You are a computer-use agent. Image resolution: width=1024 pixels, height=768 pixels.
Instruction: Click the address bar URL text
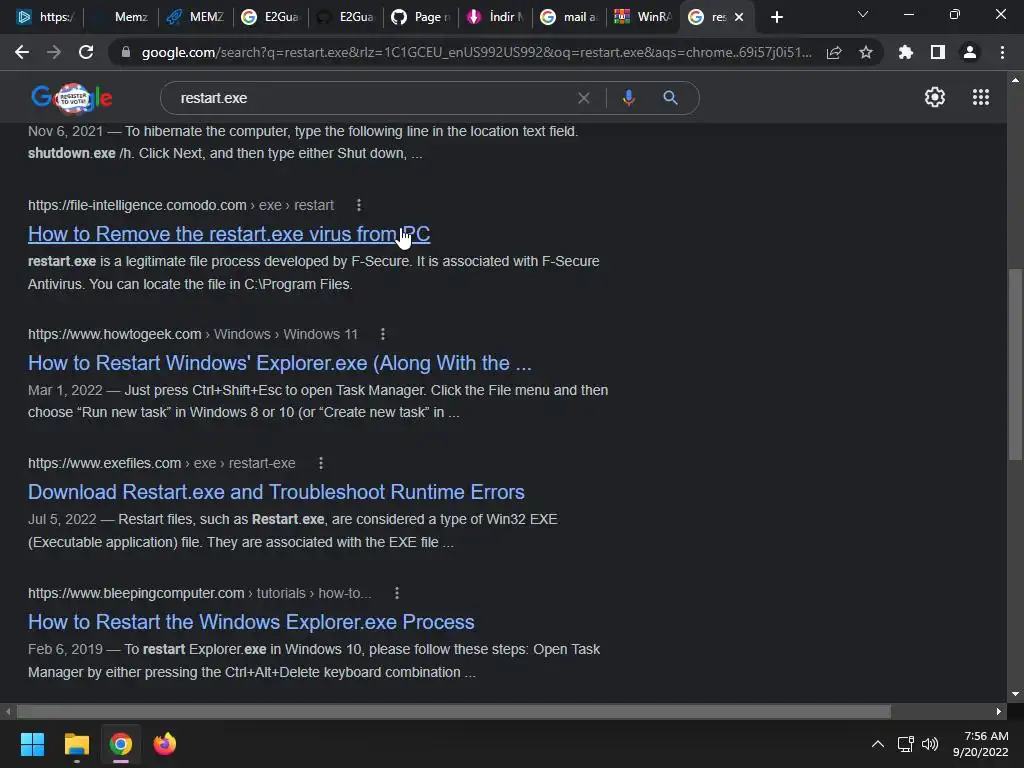[x=477, y=52]
